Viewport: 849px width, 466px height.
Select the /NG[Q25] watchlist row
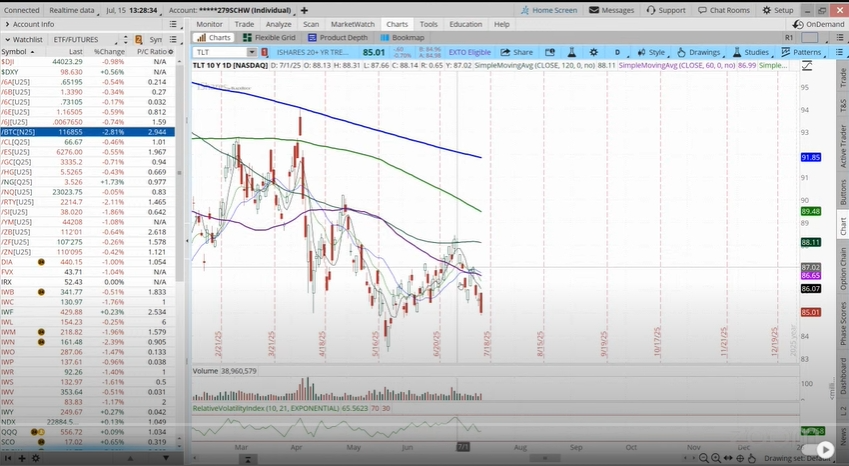[x=87, y=182]
